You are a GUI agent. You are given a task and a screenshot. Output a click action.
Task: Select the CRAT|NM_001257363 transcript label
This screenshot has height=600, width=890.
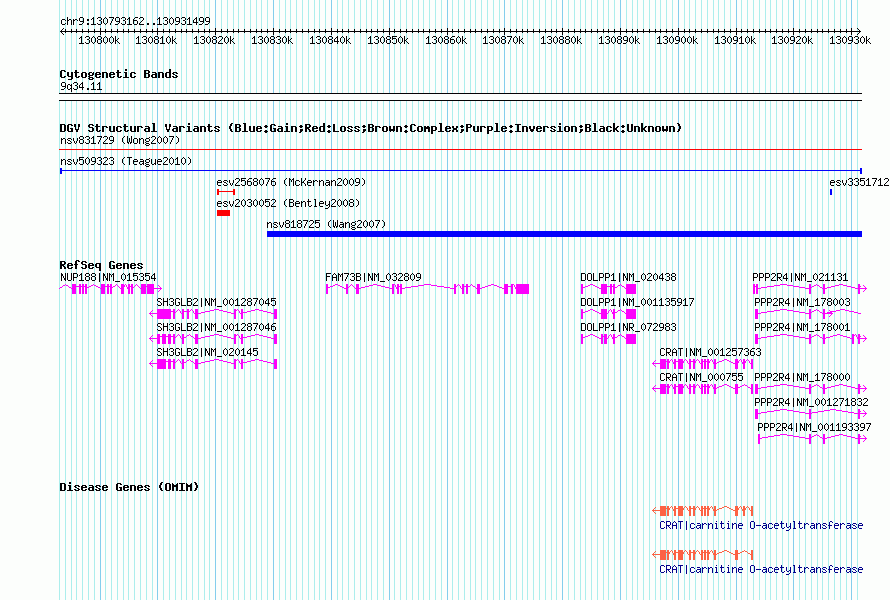point(710,352)
